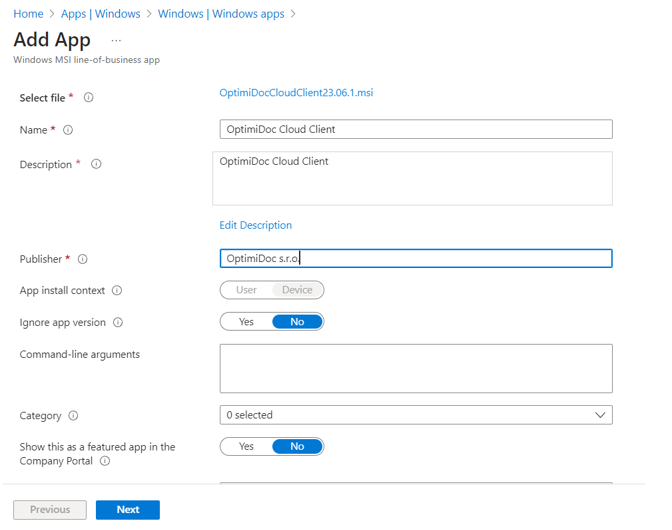Click App install context info icon
This screenshot has width=672, height=530.
(x=117, y=290)
